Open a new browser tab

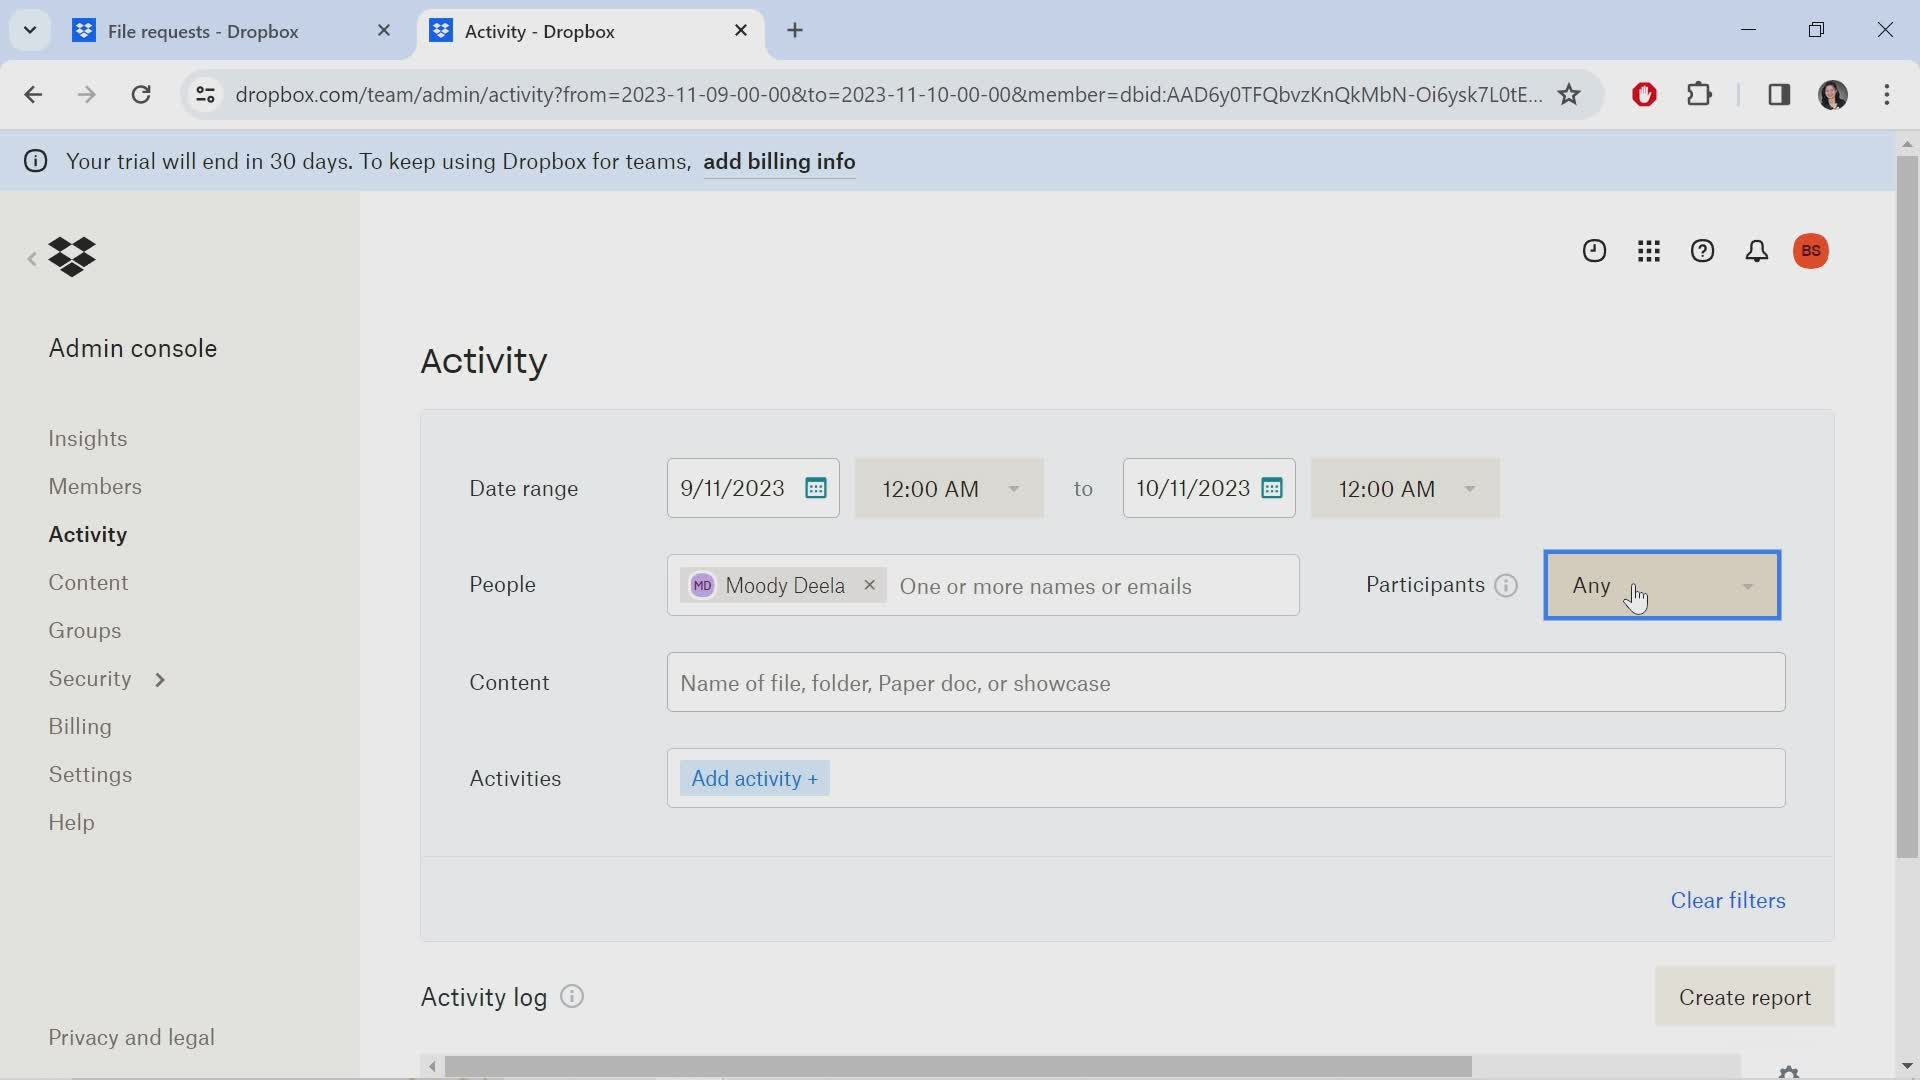tap(795, 30)
